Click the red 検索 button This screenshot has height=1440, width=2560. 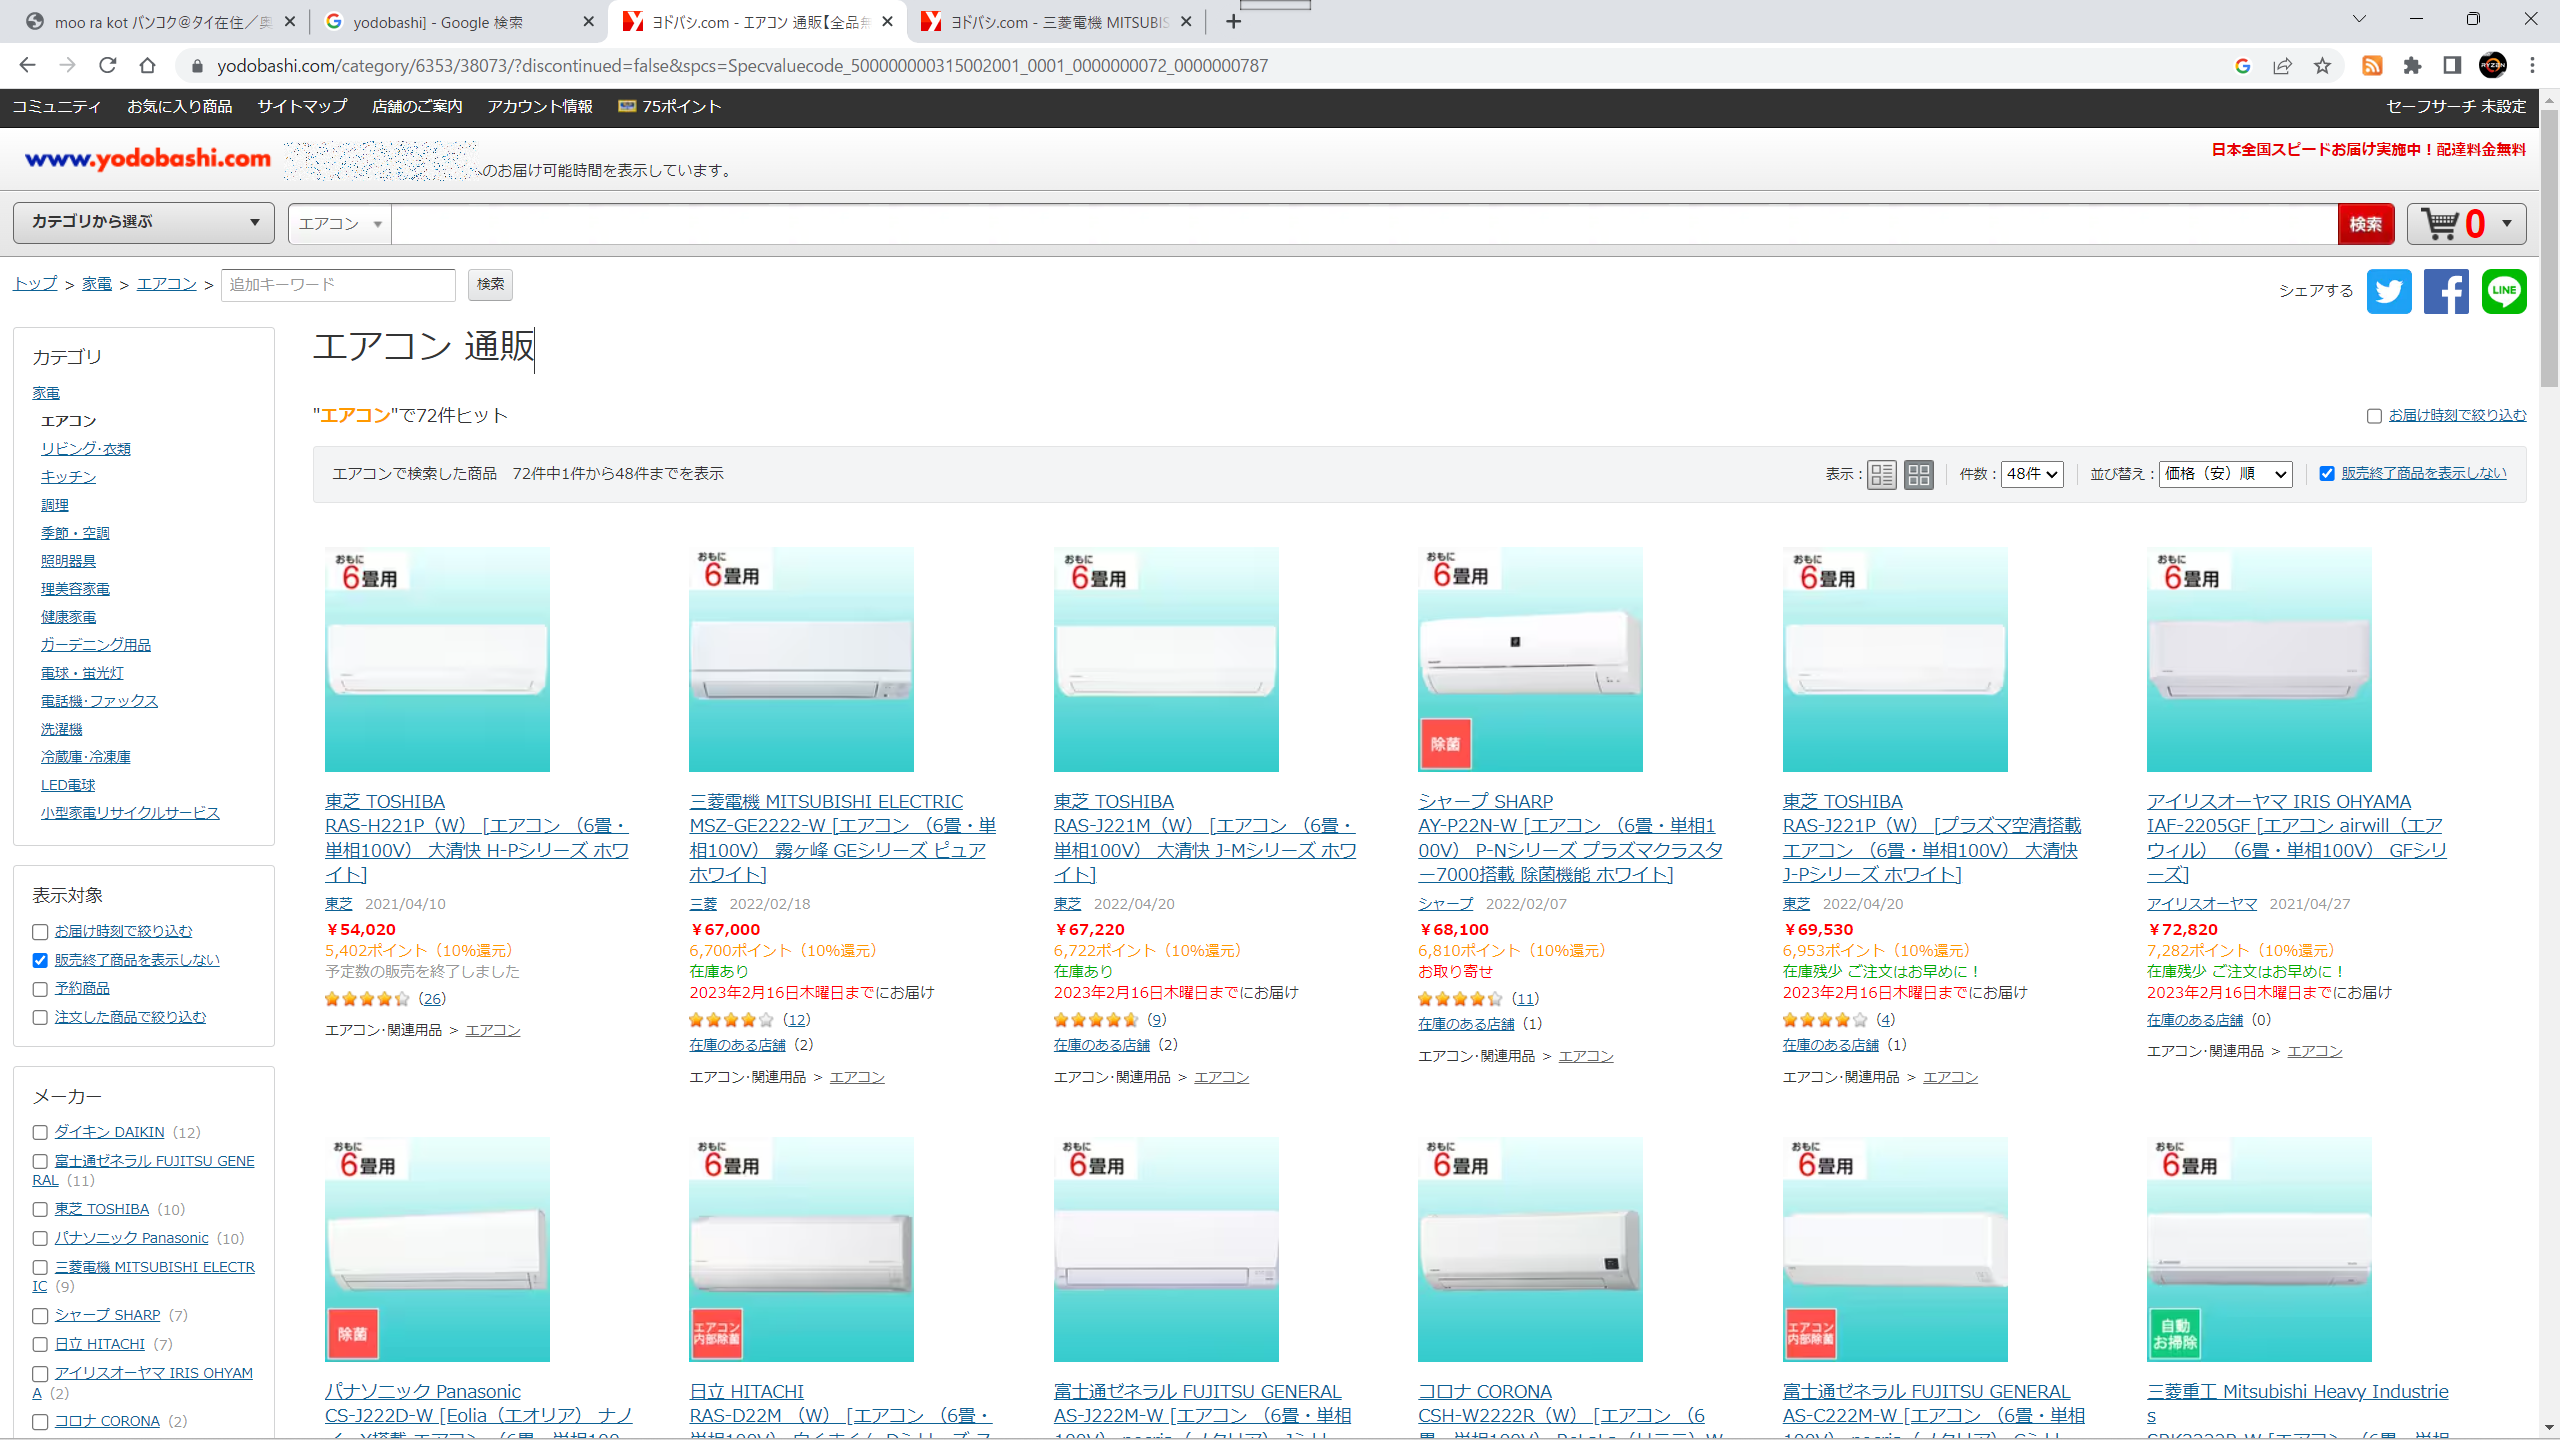point(2366,224)
